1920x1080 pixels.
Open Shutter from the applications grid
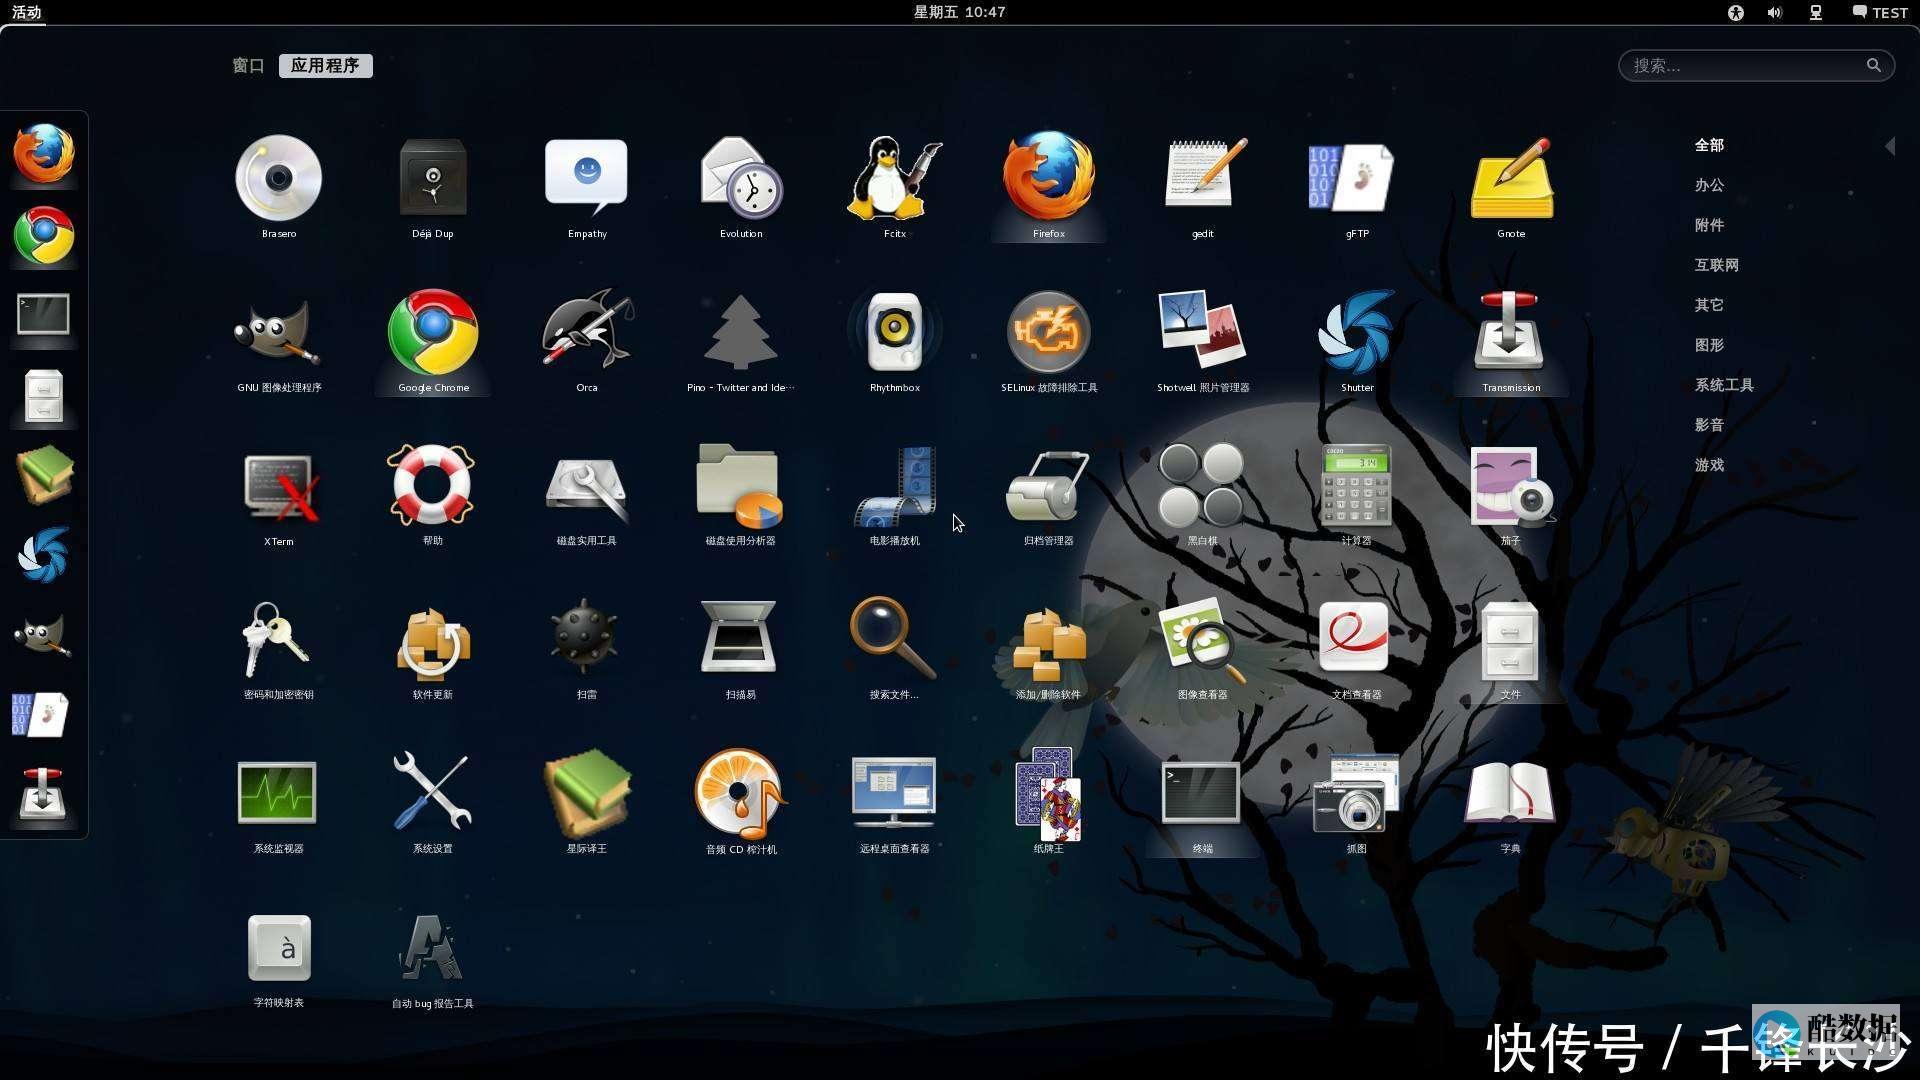coord(1357,341)
